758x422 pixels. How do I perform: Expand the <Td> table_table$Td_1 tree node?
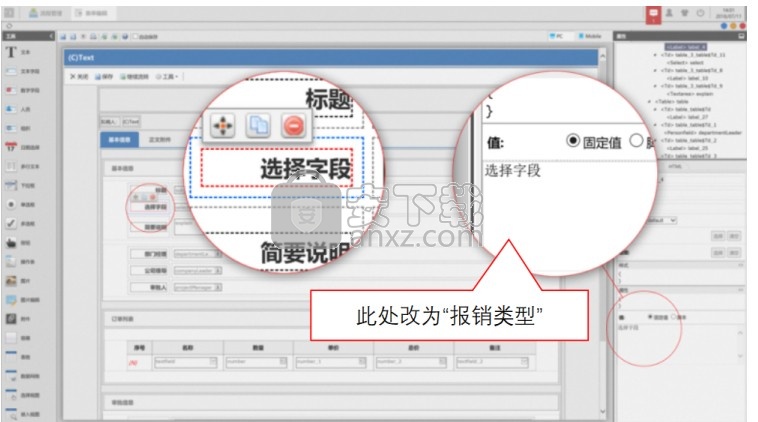pos(655,125)
